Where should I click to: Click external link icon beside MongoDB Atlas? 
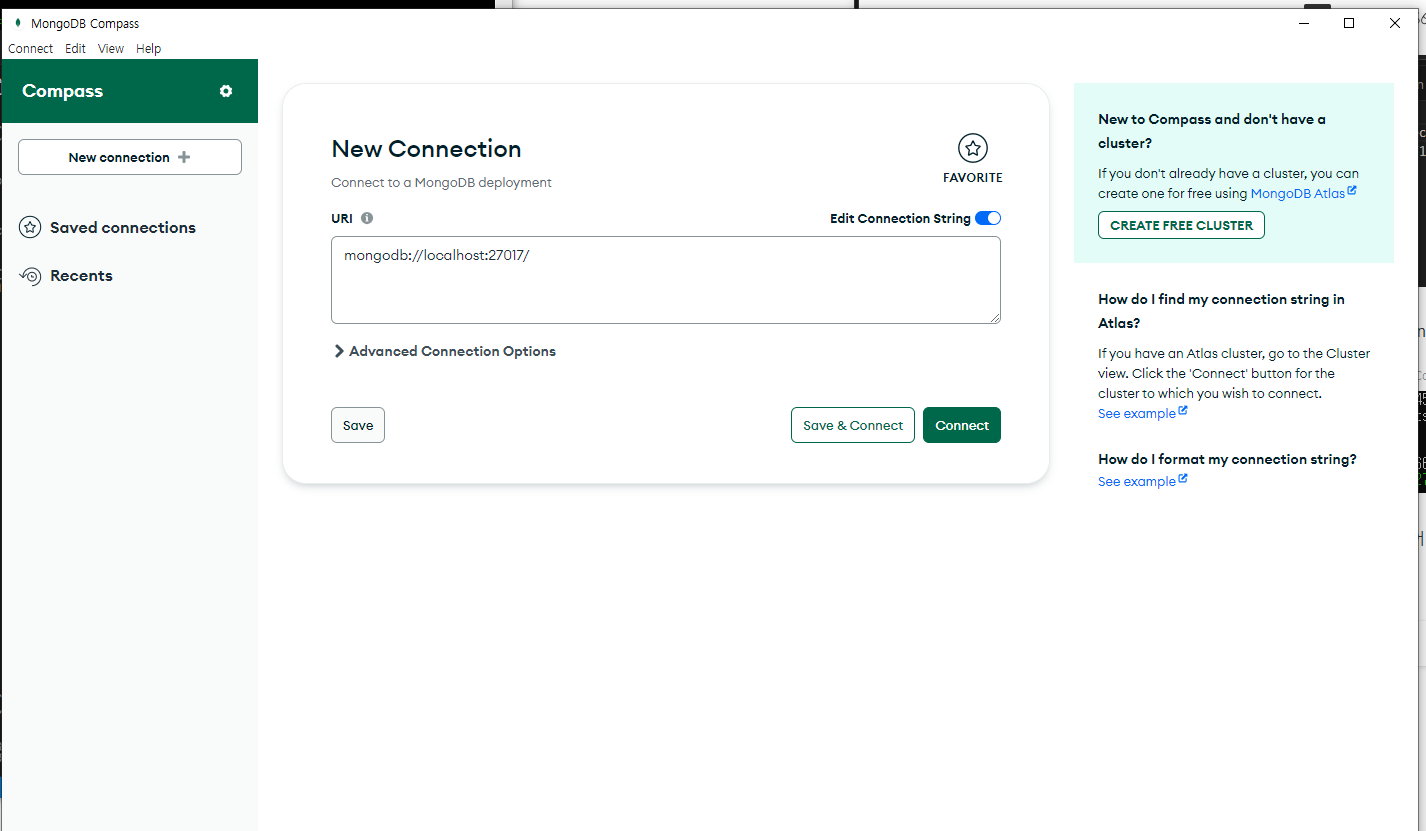click(1352, 190)
